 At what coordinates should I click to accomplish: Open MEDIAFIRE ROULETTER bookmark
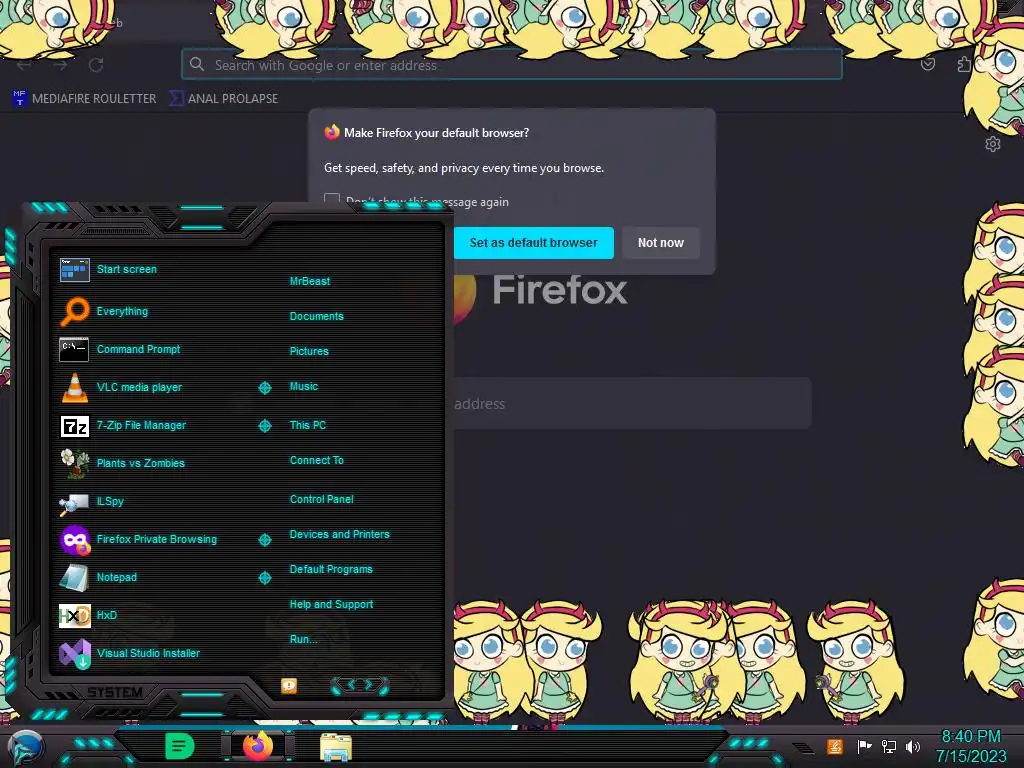[85, 99]
